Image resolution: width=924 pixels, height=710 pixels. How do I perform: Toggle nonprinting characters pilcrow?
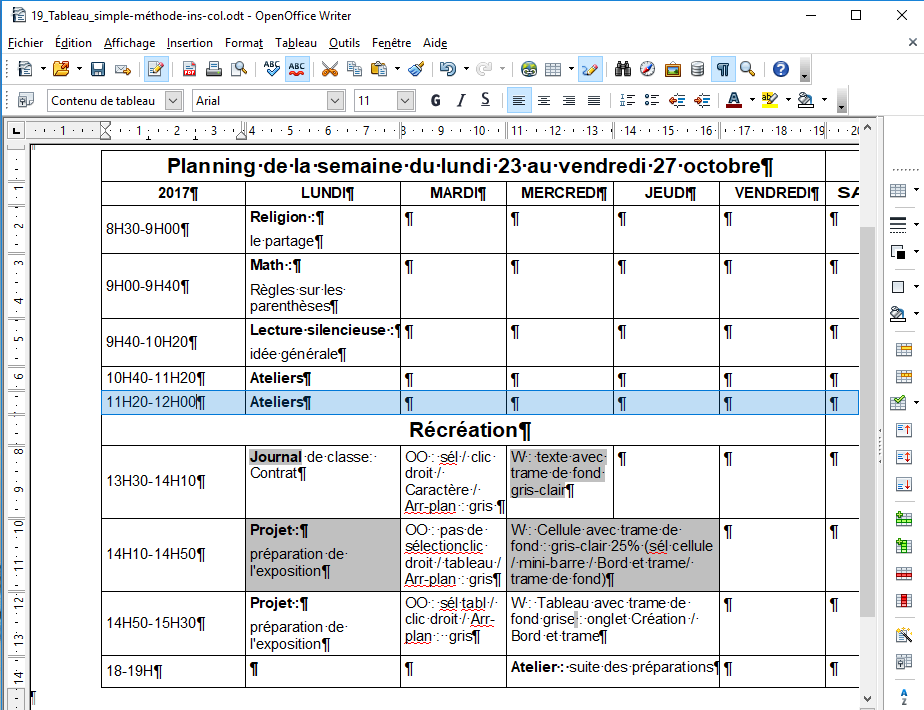click(x=722, y=70)
